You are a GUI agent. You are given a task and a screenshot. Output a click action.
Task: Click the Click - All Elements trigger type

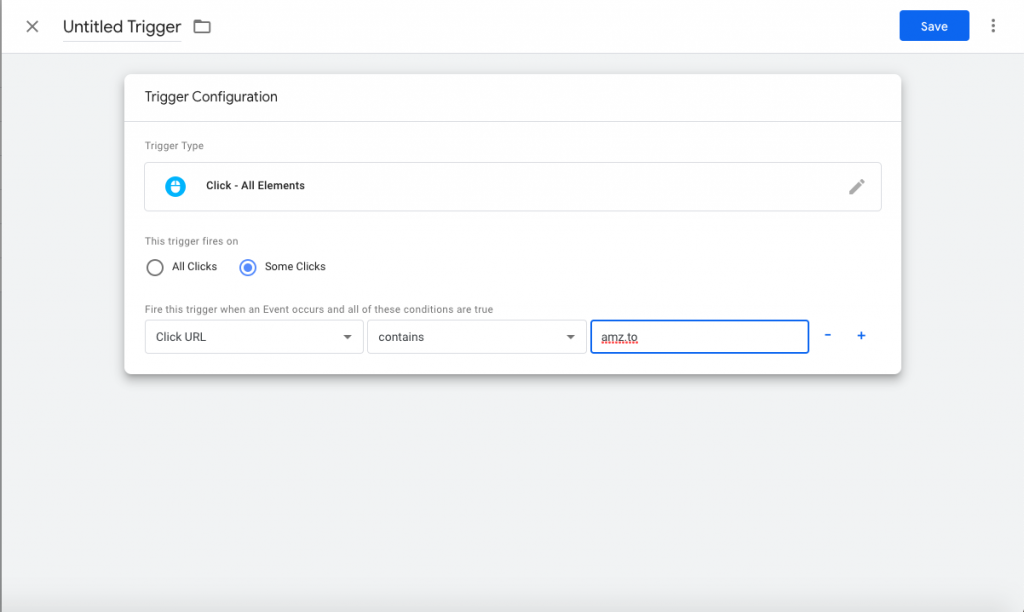coord(513,187)
